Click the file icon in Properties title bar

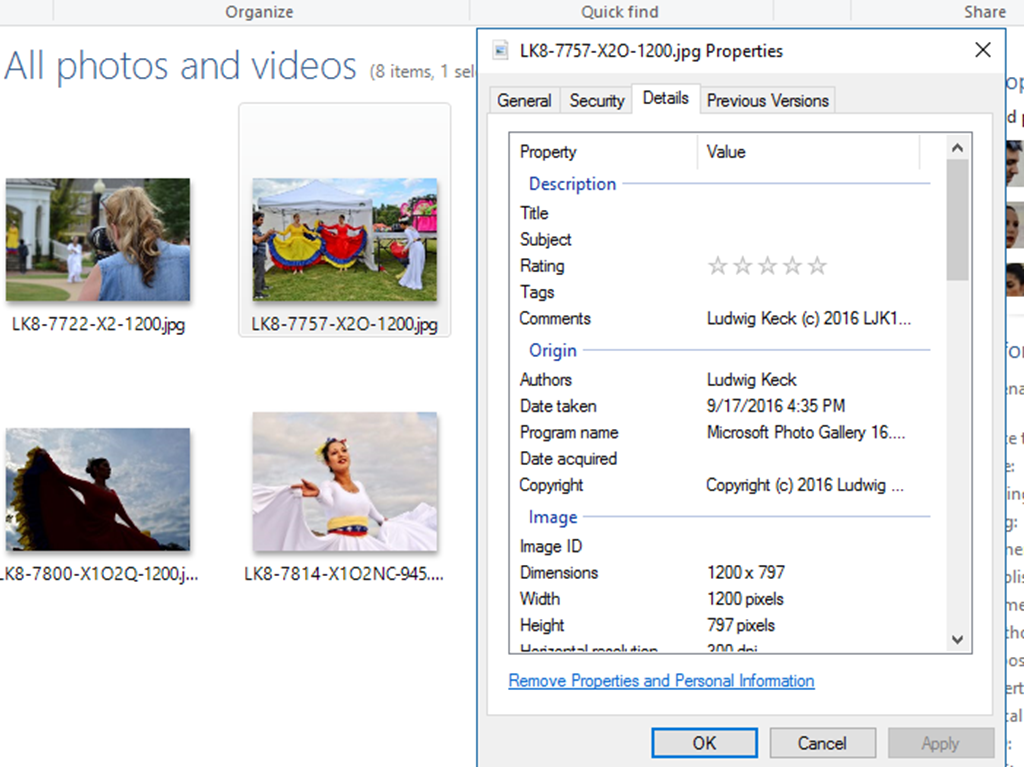[x=500, y=51]
